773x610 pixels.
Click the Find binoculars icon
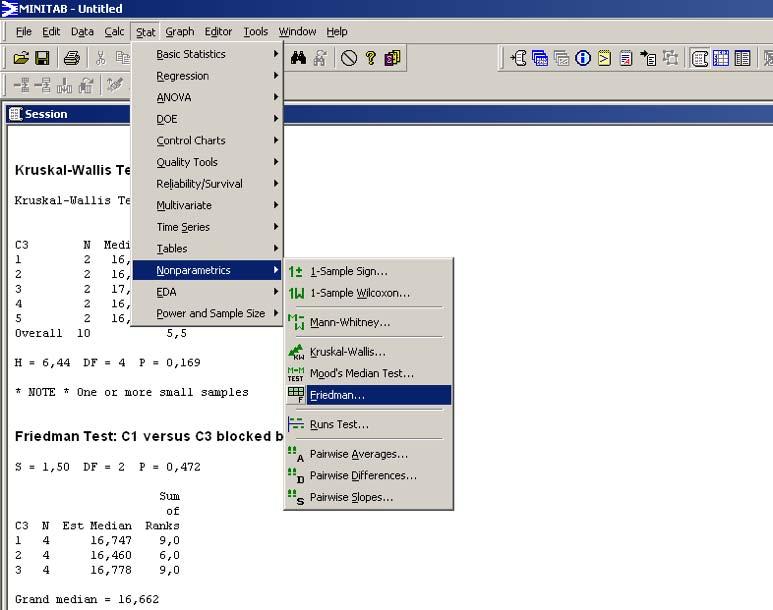click(298, 58)
